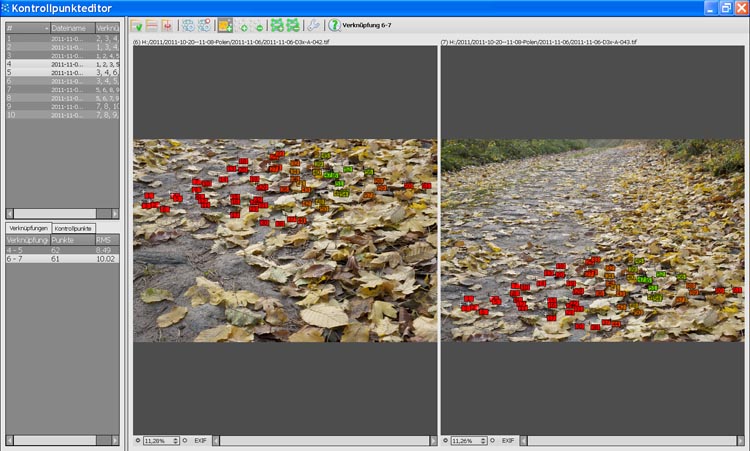Switch to the Kontrollpunkte tab
Viewport: 750px width, 451px height.
(x=74, y=229)
